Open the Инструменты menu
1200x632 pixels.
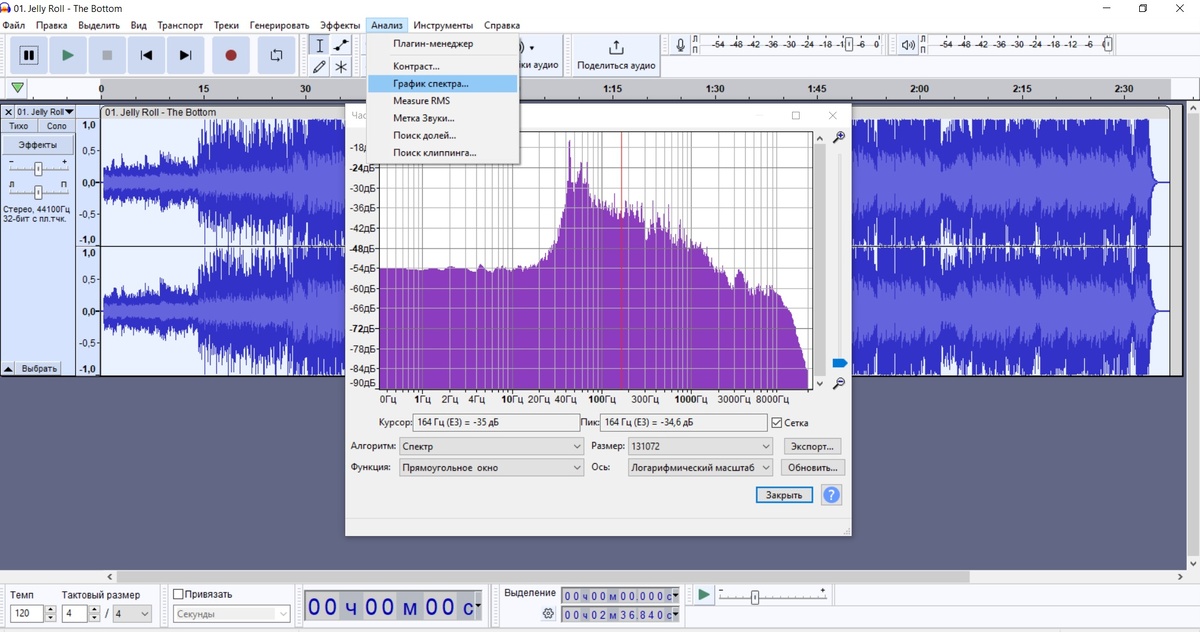pos(442,25)
